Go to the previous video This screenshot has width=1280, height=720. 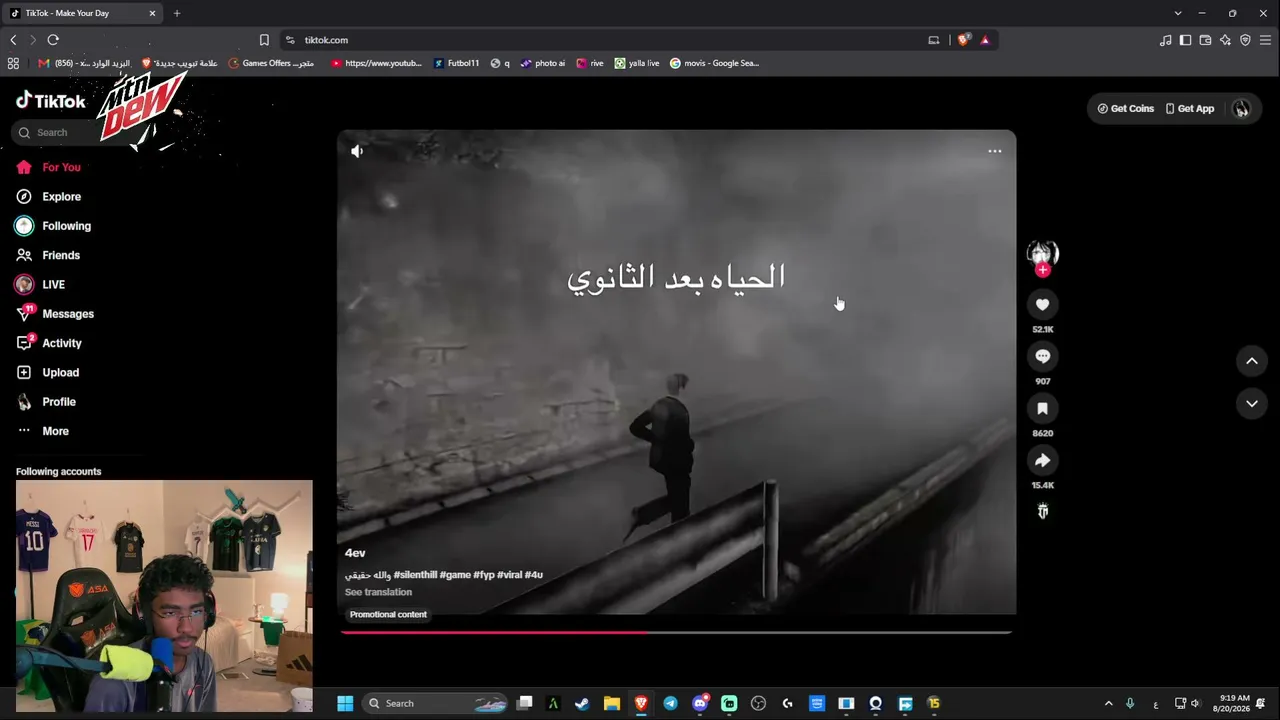(x=1251, y=361)
